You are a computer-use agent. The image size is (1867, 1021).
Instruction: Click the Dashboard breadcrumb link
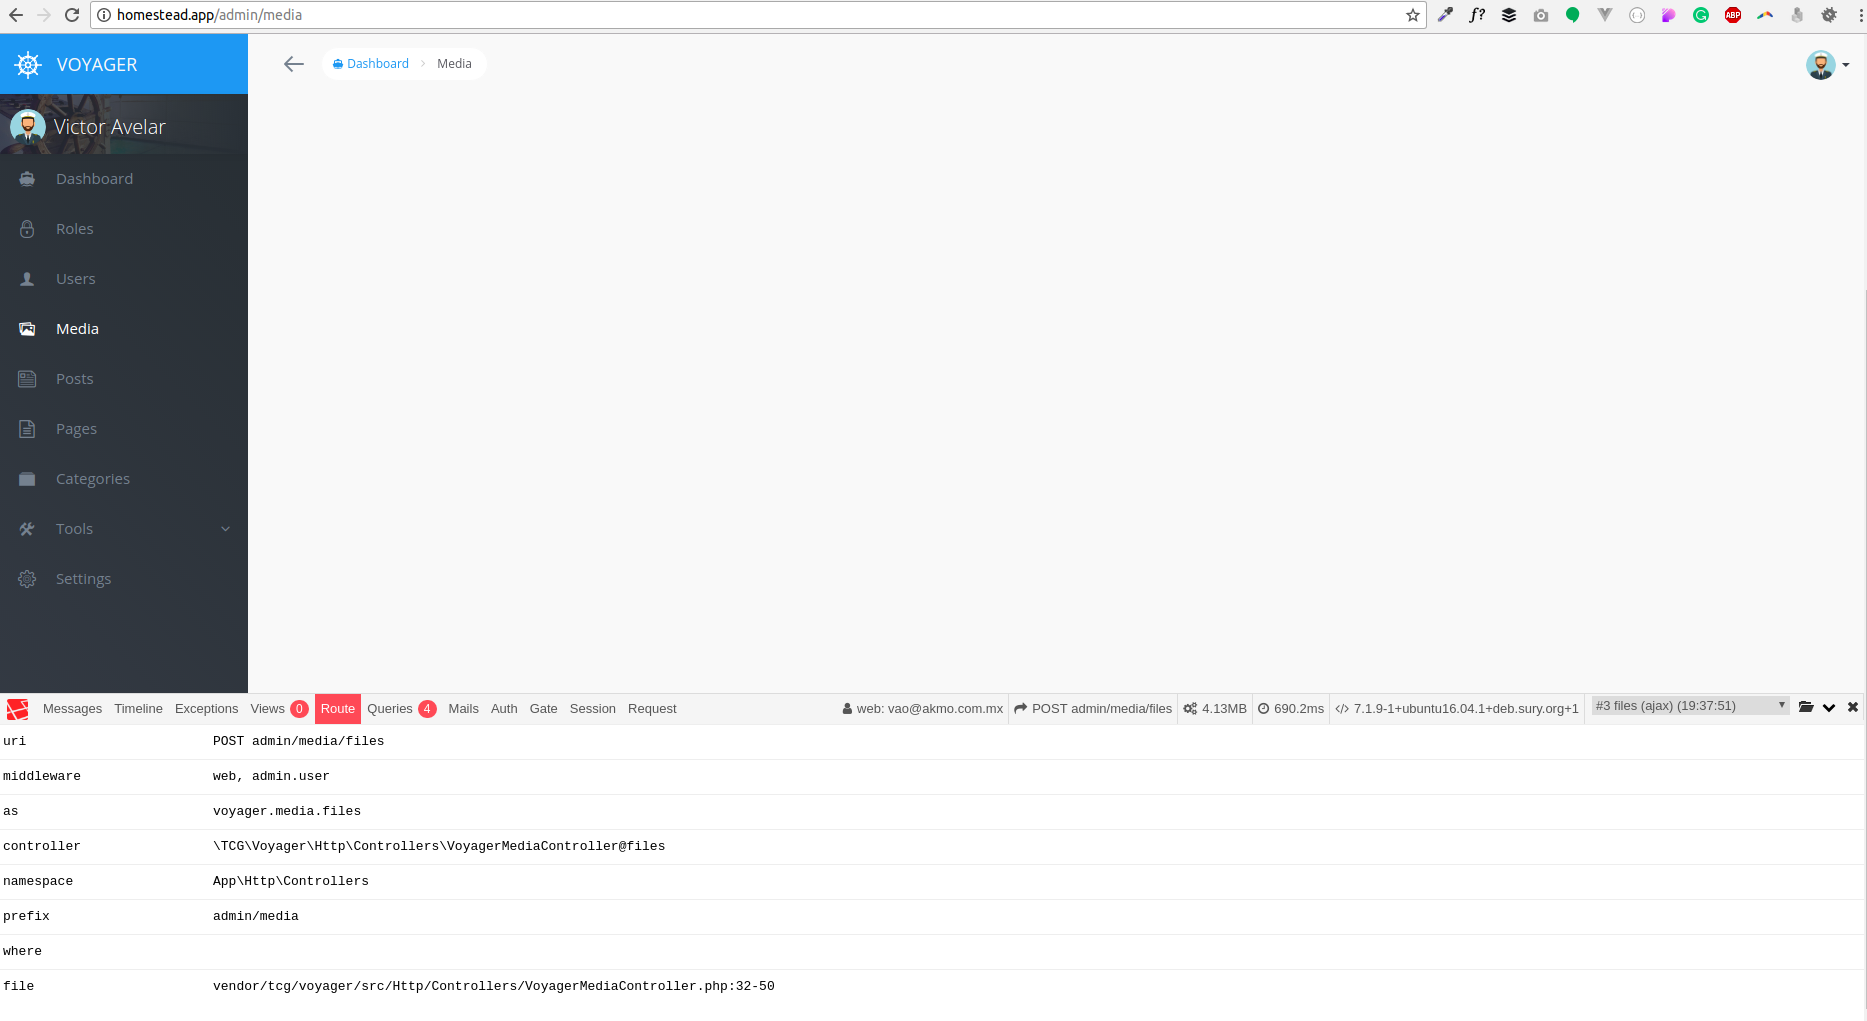coord(376,63)
